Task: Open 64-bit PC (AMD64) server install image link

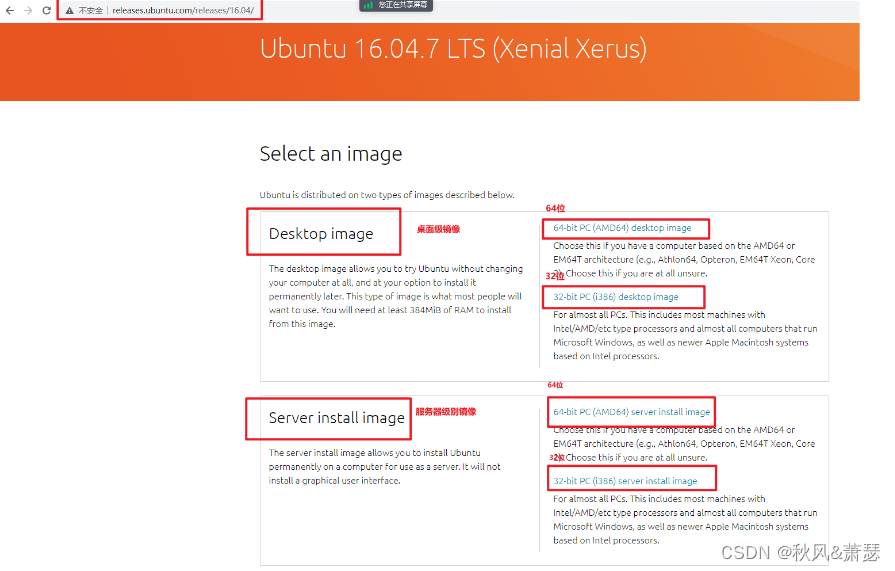Action: 631,412
